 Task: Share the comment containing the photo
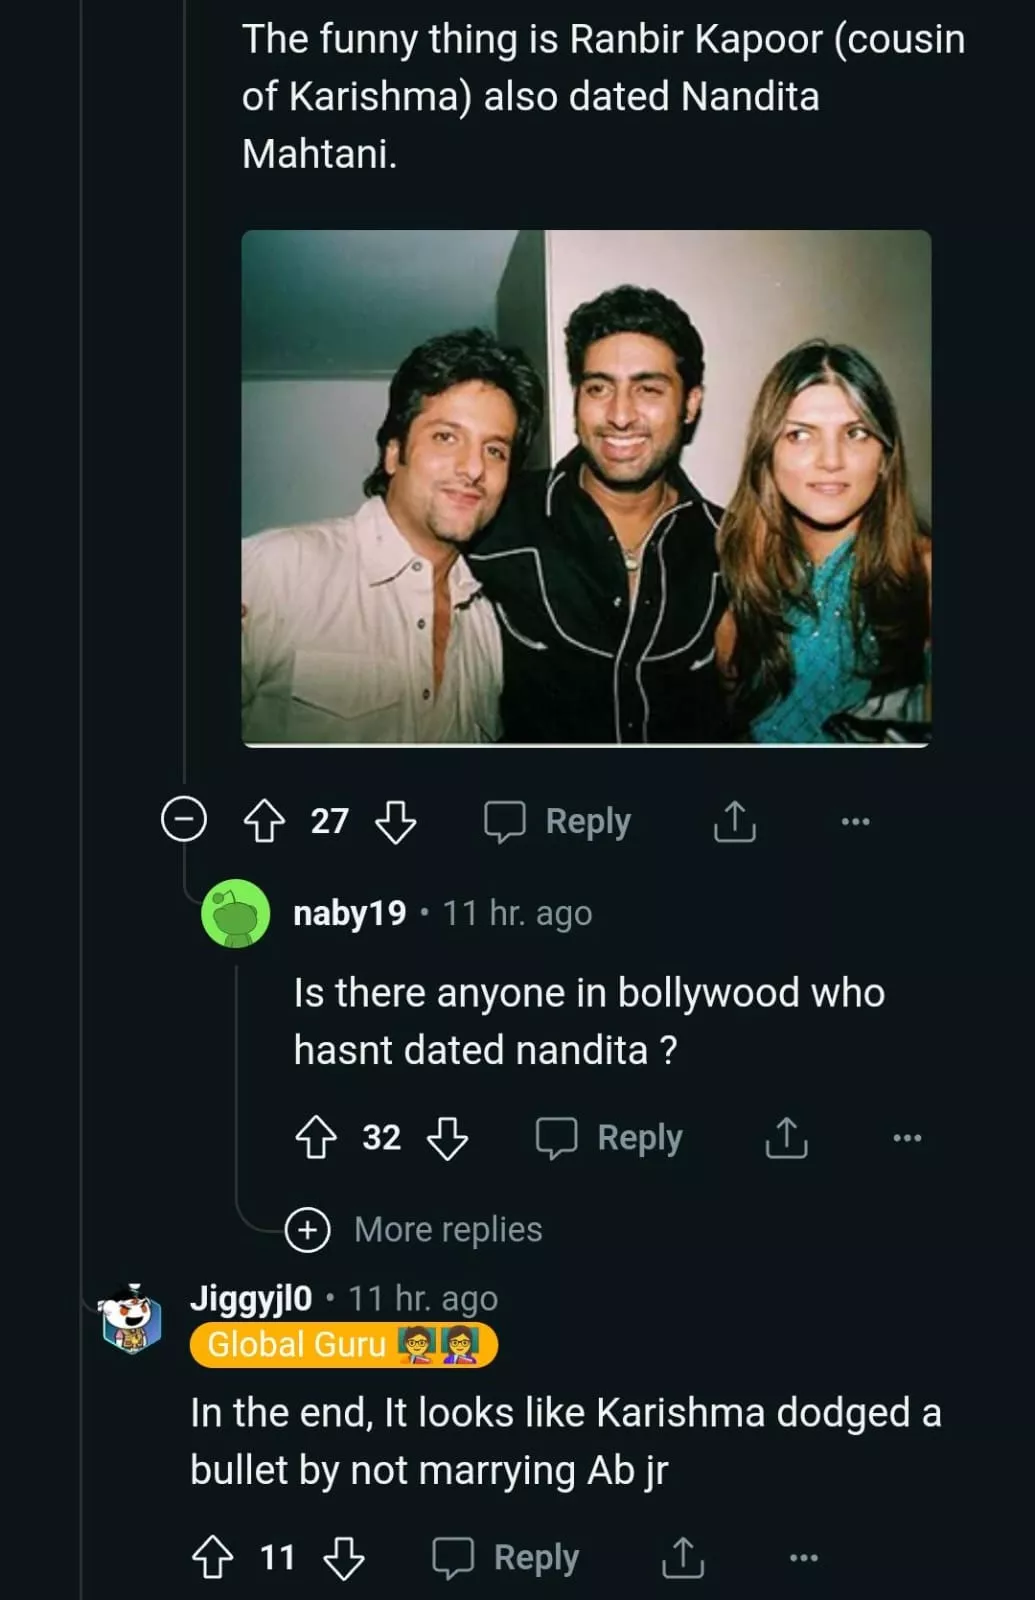pos(735,822)
